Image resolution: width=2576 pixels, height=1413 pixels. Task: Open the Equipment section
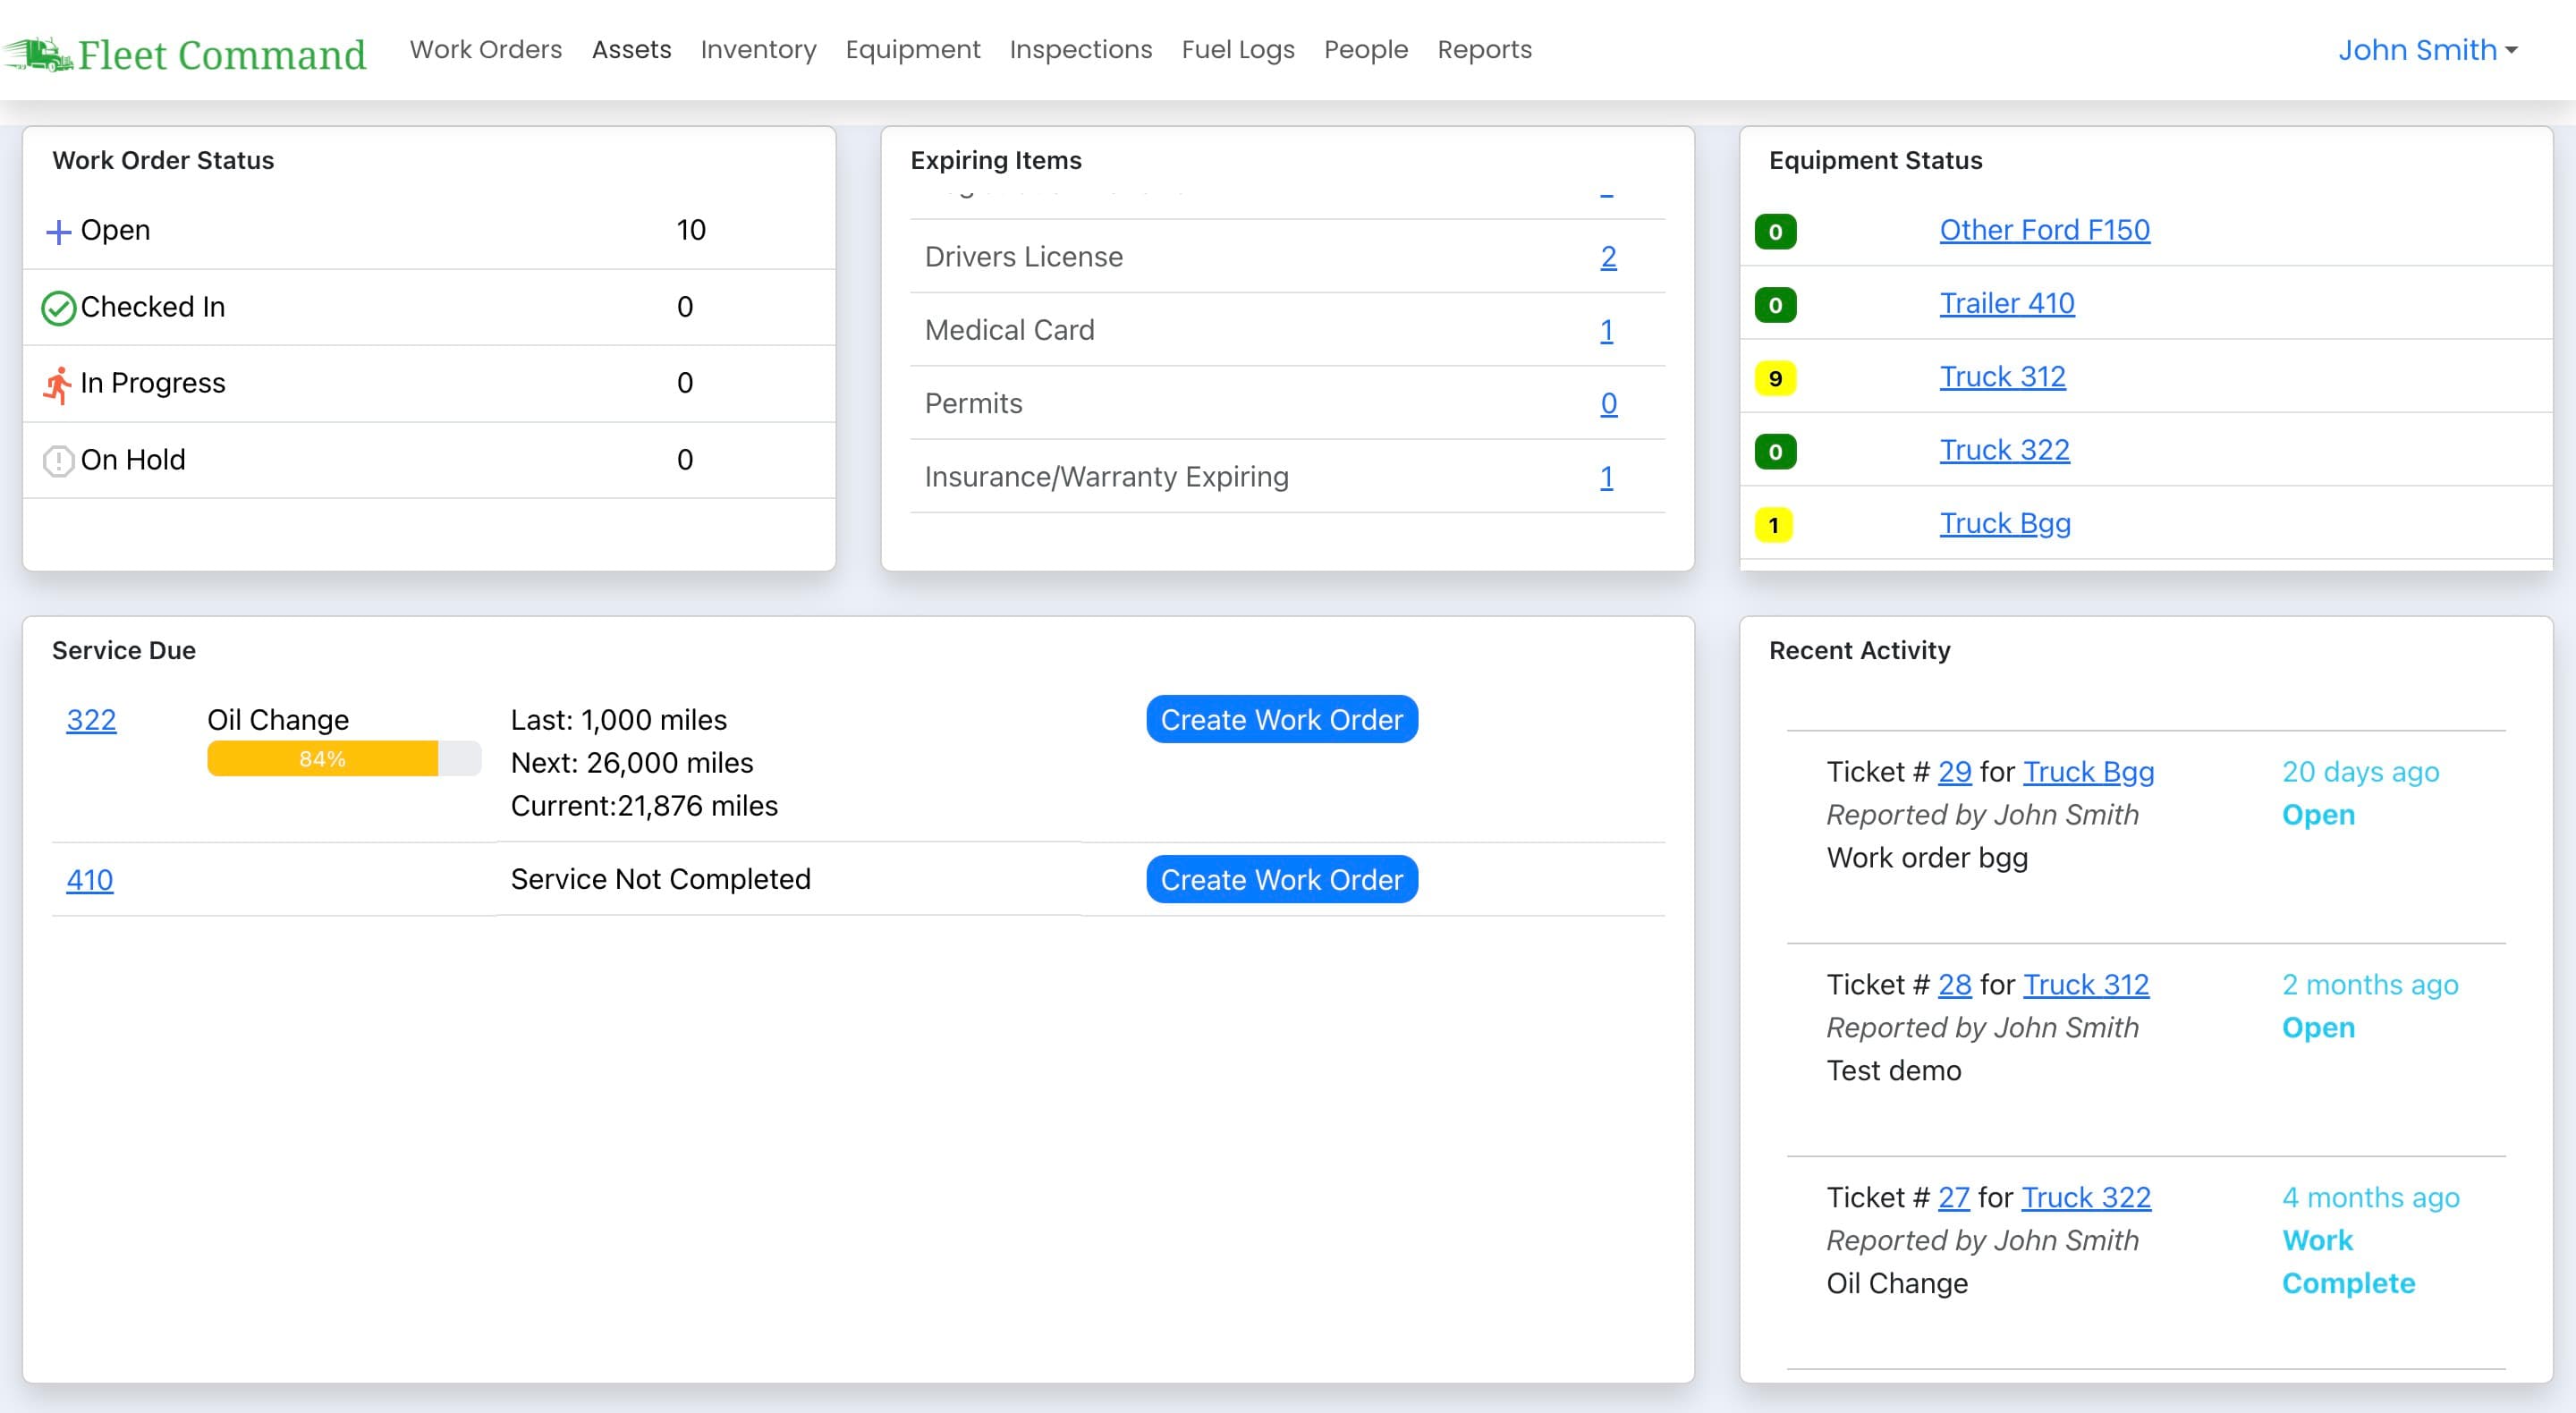point(913,50)
